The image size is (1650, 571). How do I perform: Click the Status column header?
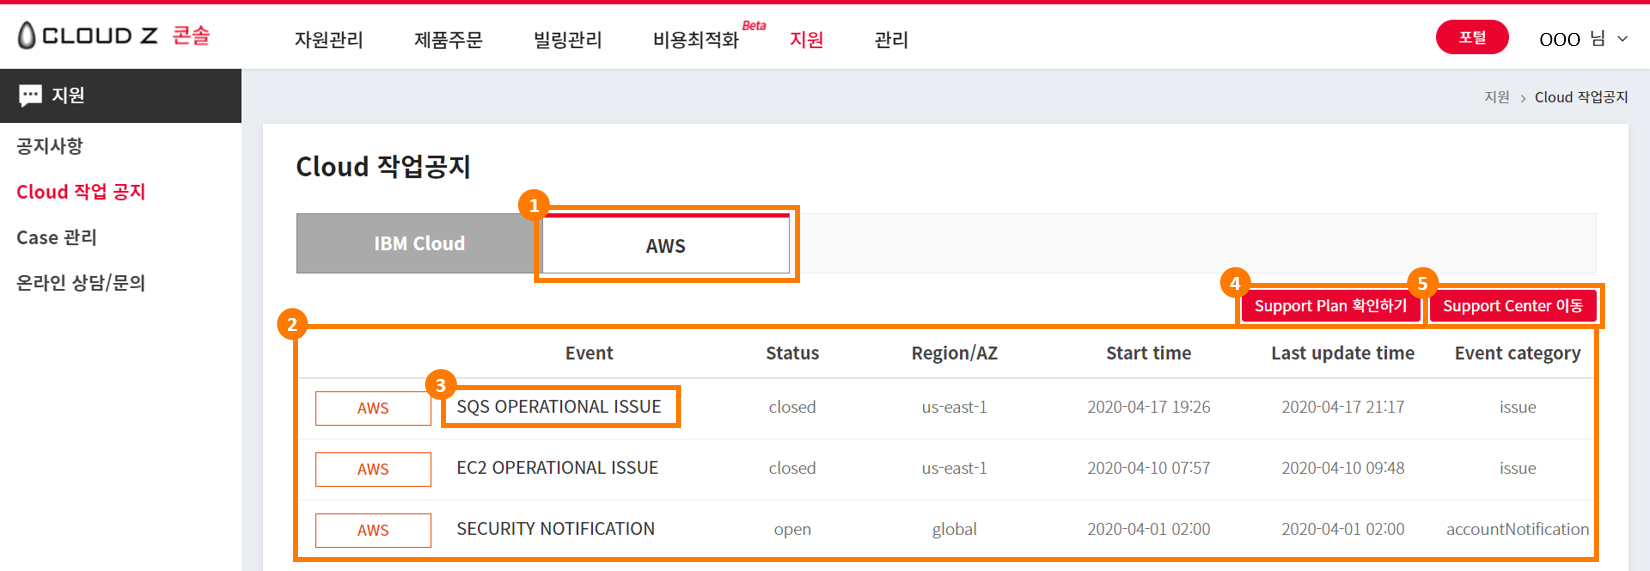pyautogui.click(x=792, y=353)
